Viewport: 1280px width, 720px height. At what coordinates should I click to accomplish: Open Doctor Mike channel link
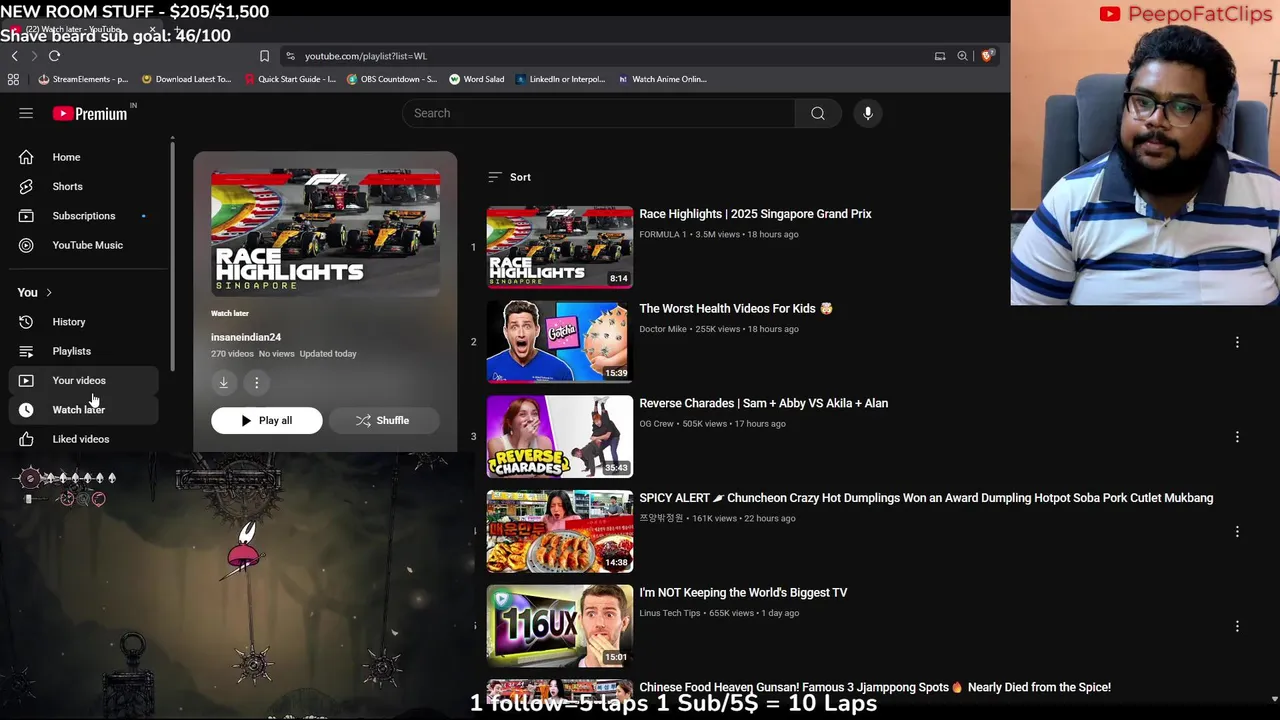[663, 329]
